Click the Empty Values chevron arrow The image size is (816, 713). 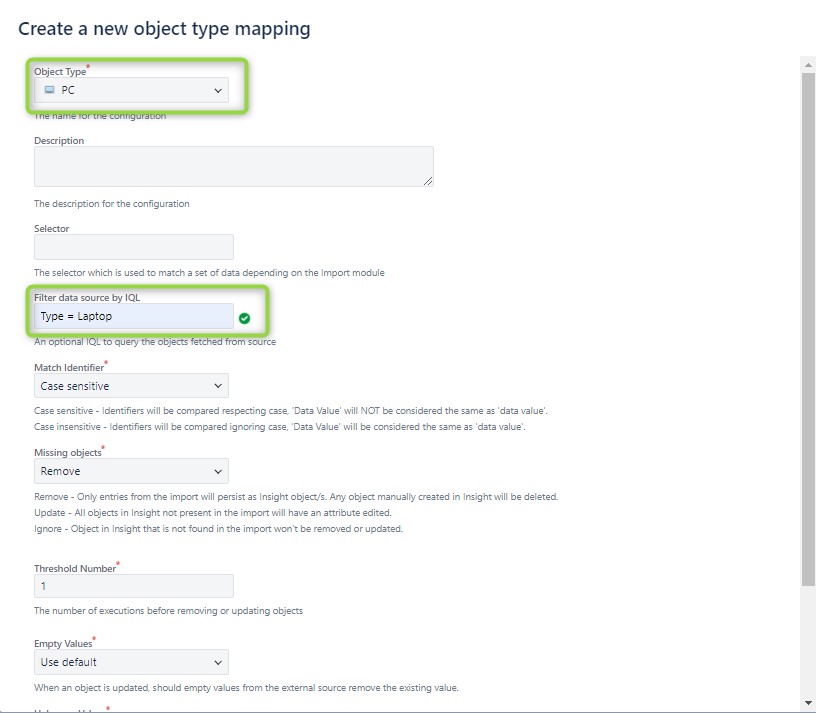tap(218, 663)
